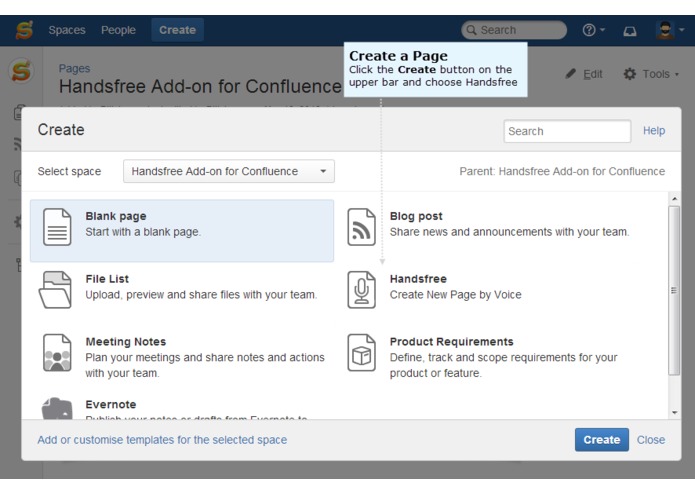Click the template list scroll down arrow
Image resolution: width=695 pixels, height=494 pixels.
coord(674,412)
